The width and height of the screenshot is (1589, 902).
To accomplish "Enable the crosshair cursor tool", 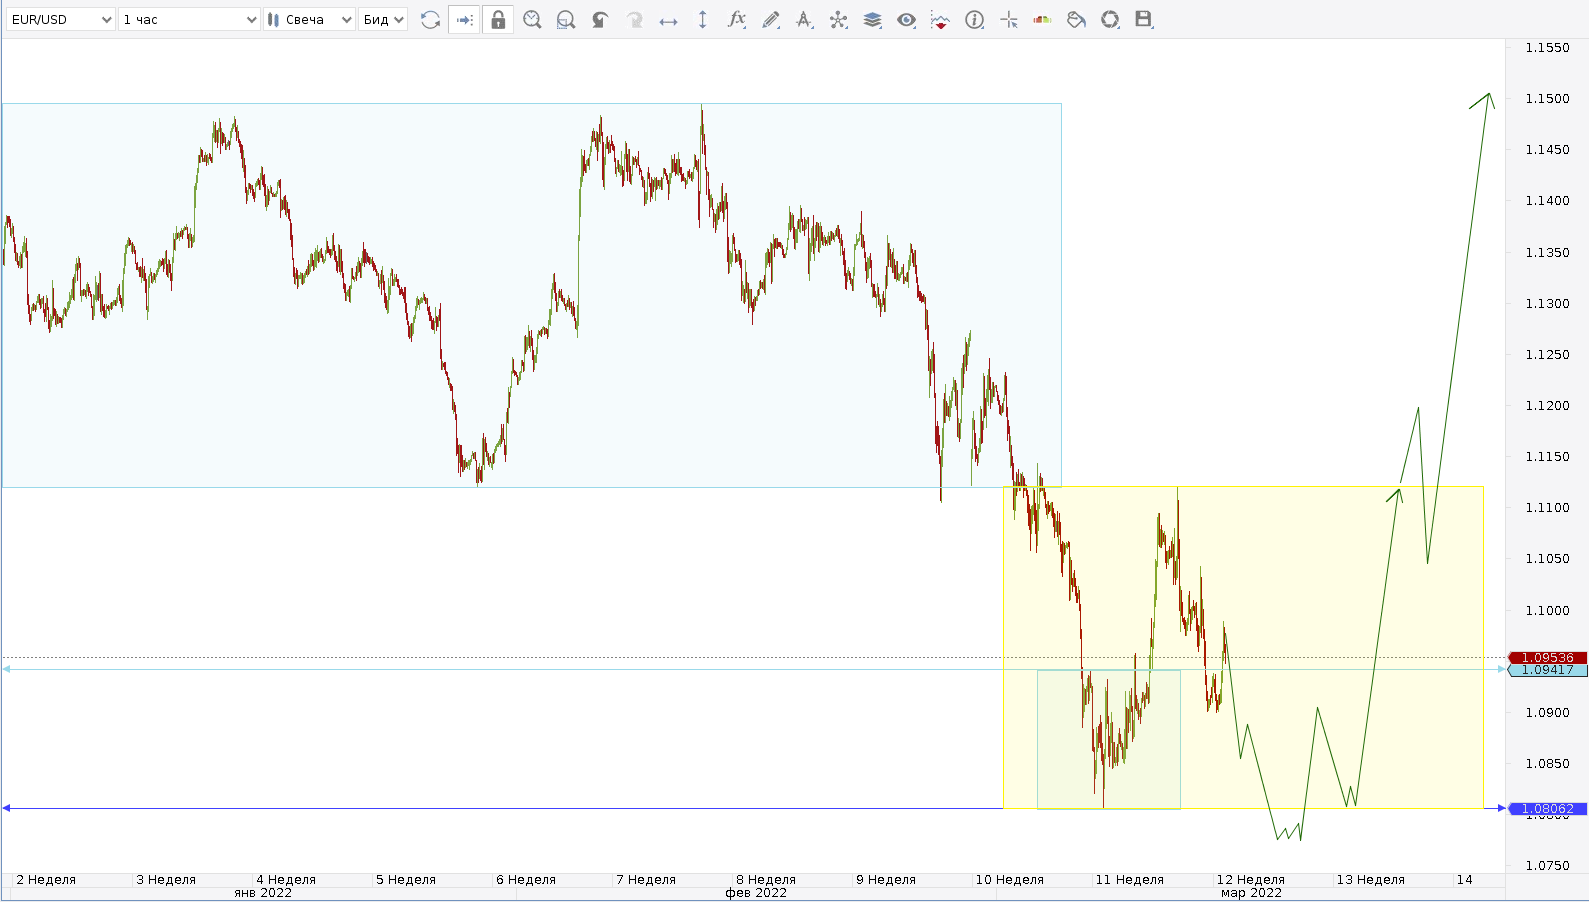I will coord(1008,20).
